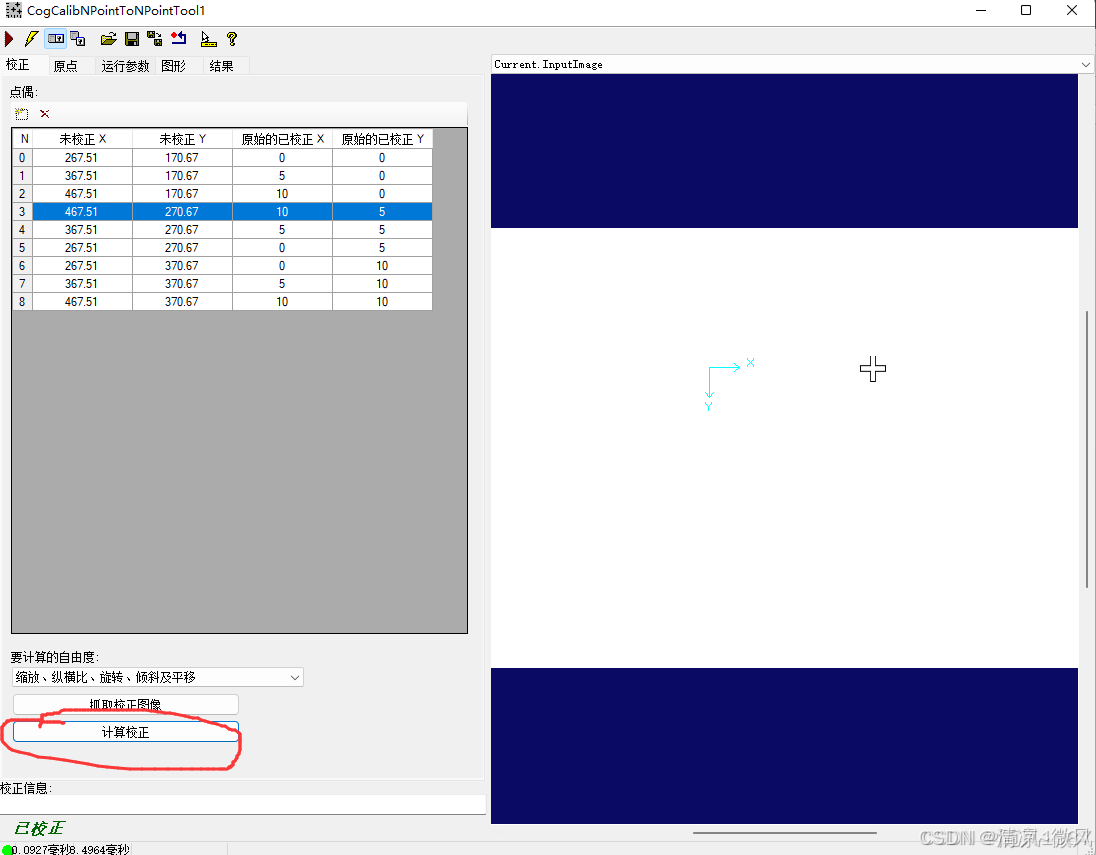This screenshot has height=855, width=1096.
Task: Click the N column header
Action: click(23, 139)
